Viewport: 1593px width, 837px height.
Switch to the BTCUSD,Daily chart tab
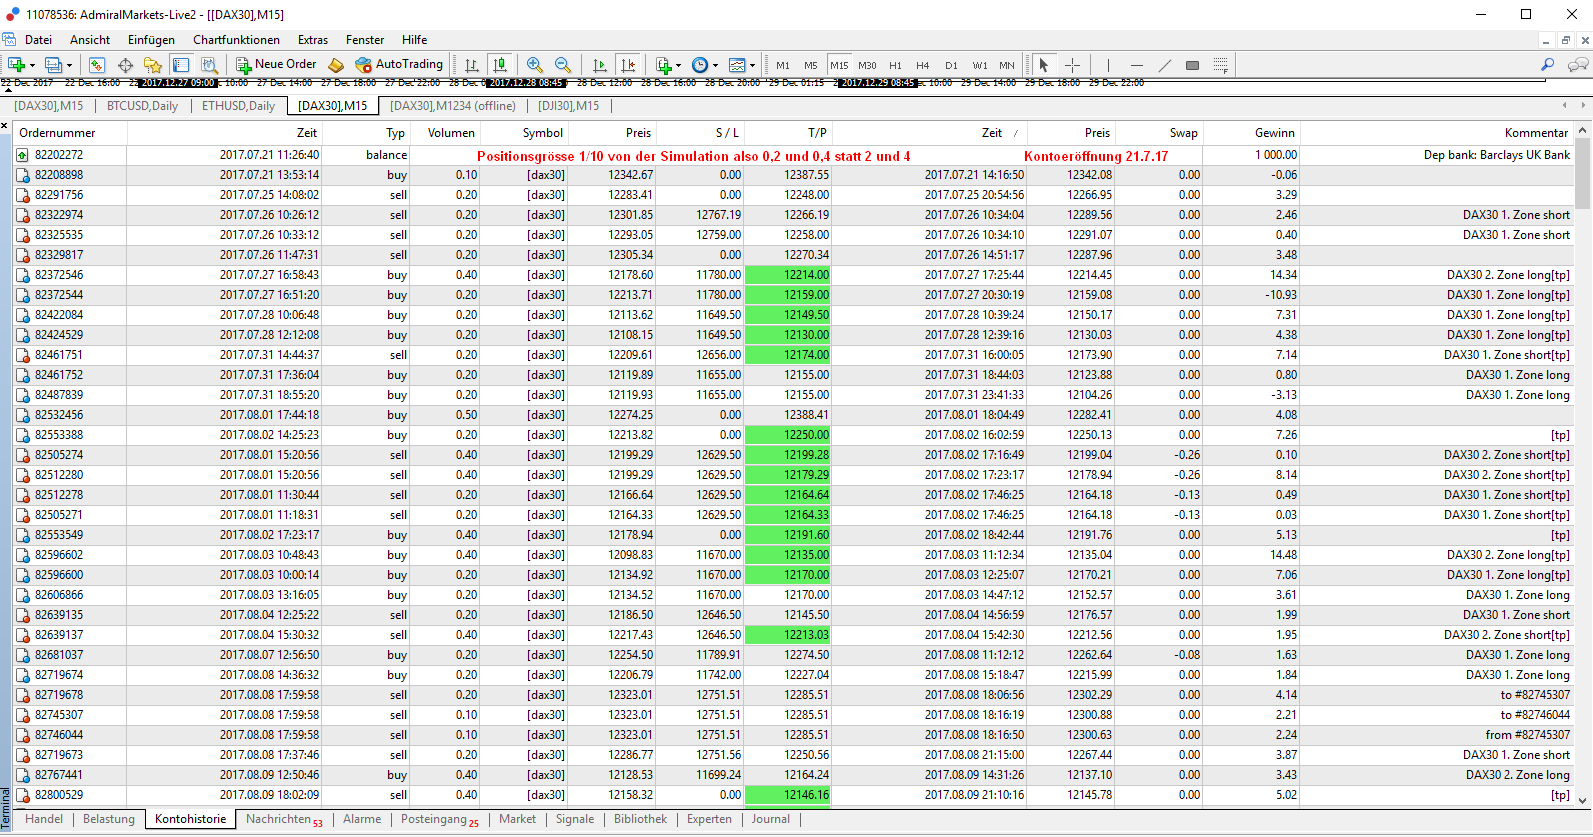tap(142, 106)
